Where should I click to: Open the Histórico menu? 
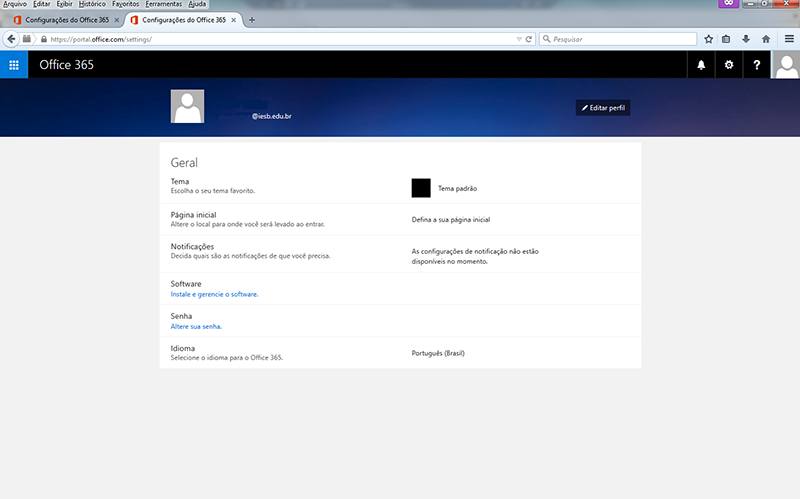(x=92, y=4)
